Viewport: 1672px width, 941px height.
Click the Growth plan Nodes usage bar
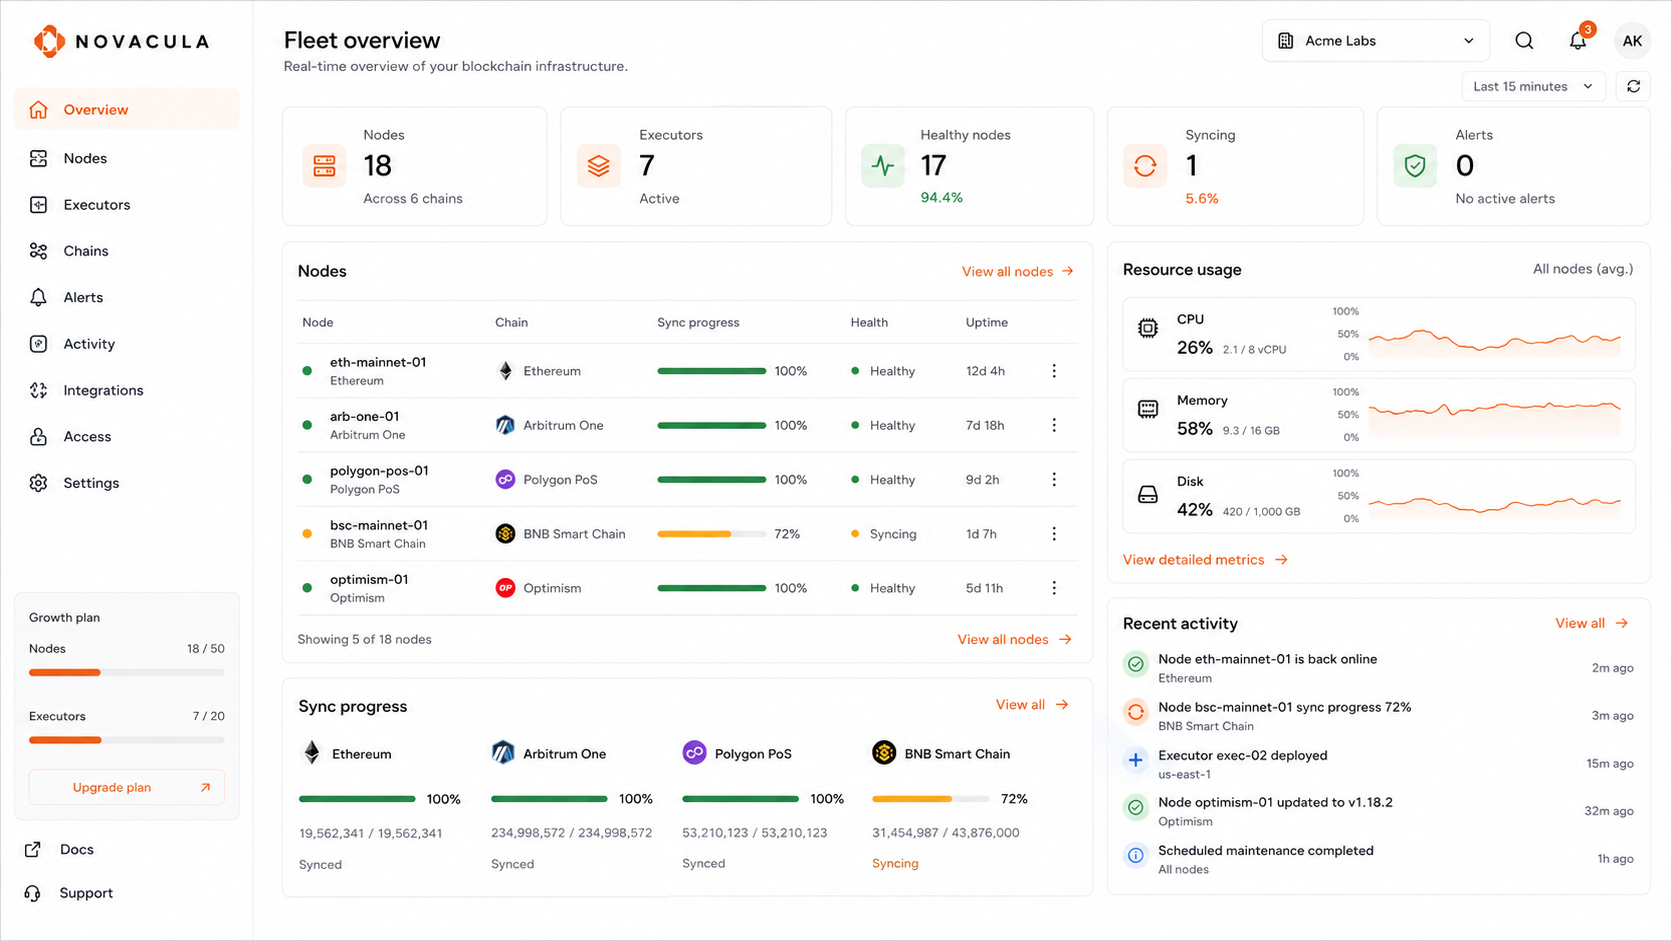(127, 673)
